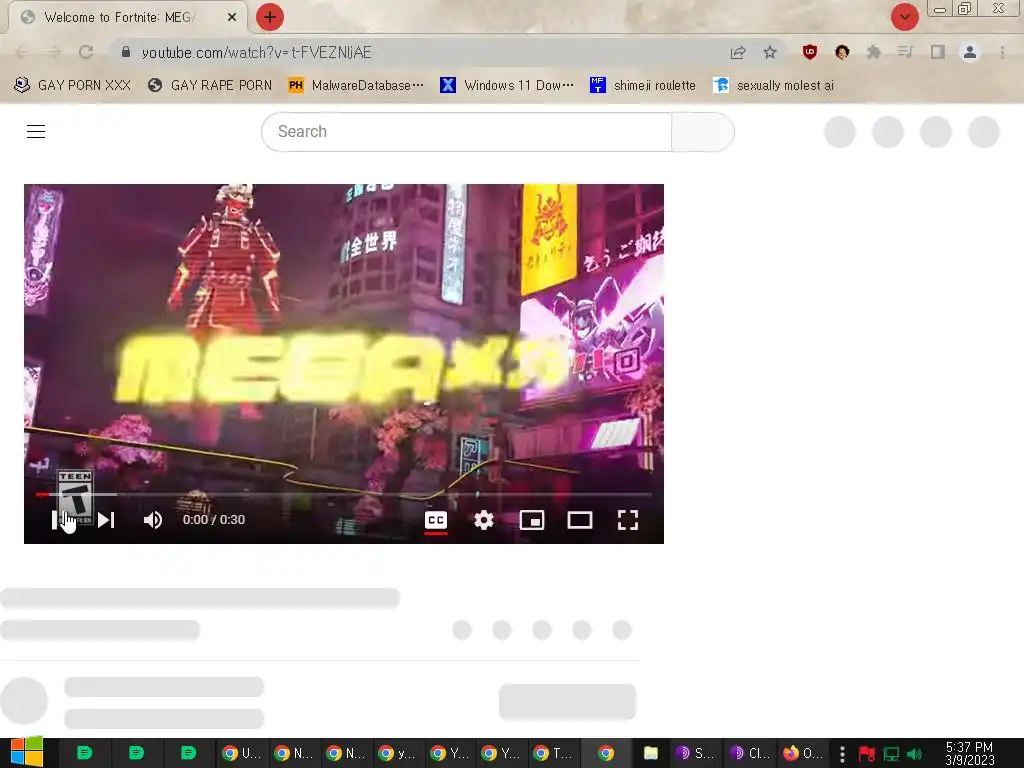
Task: Open the Extensions puzzle menu
Action: [x=874, y=52]
